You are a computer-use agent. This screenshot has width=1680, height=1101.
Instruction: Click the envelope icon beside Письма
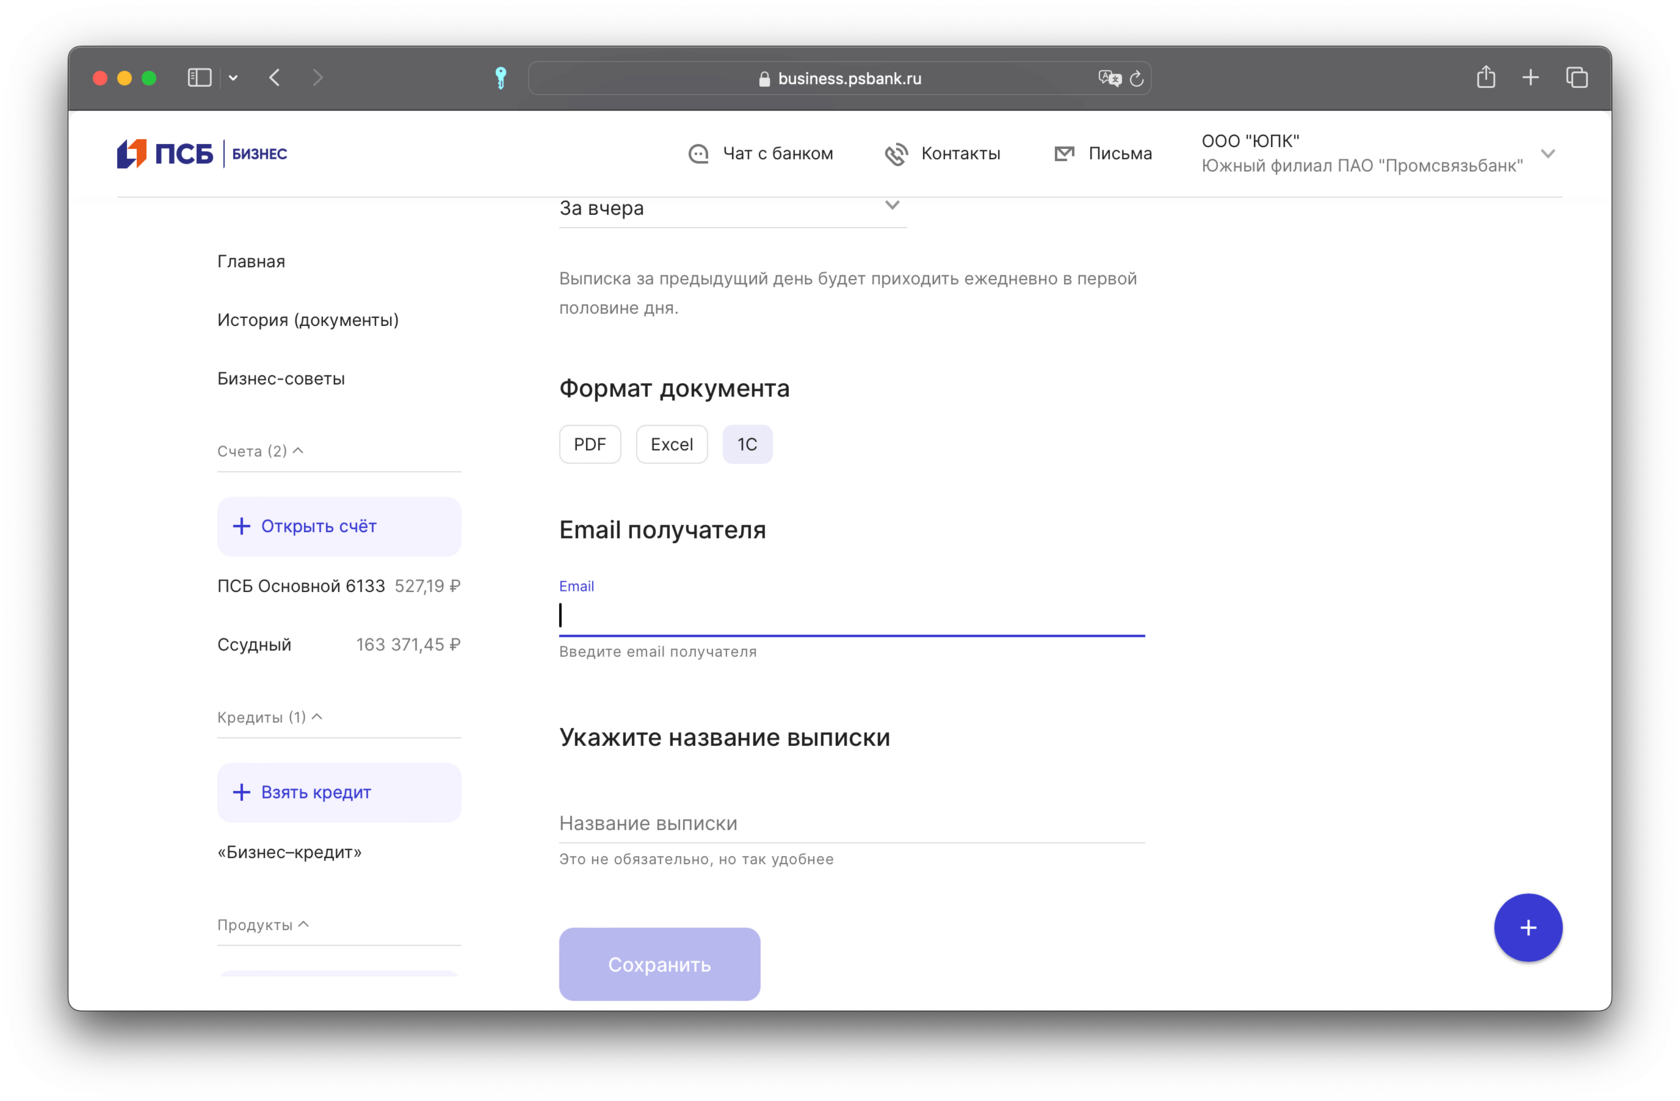tap(1064, 153)
